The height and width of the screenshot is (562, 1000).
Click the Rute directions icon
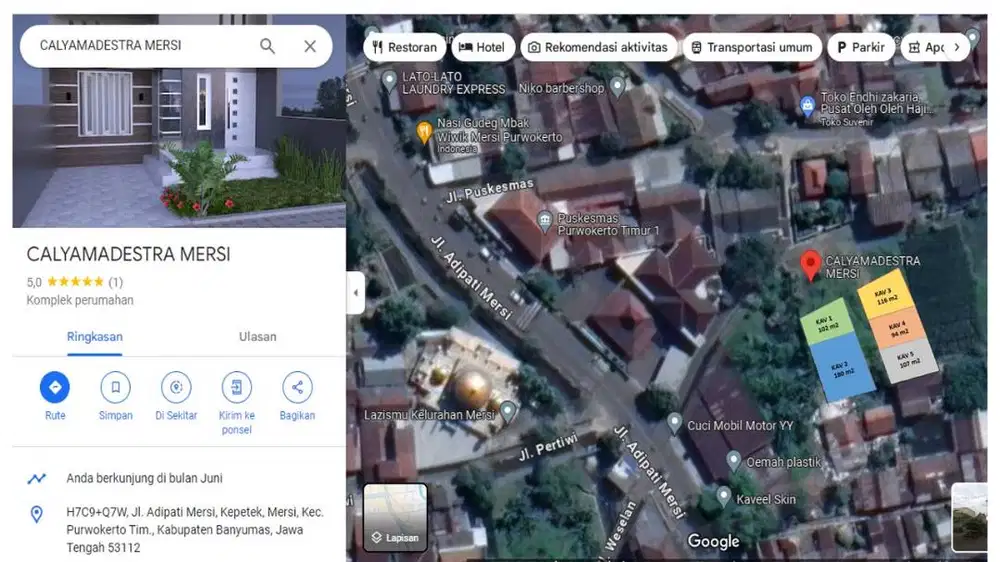55,387
